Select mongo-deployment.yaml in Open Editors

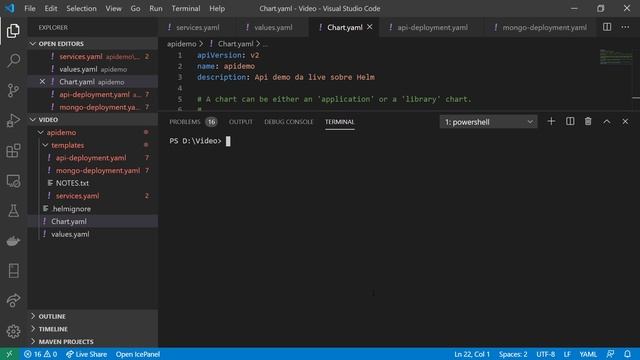click(93, 107)
